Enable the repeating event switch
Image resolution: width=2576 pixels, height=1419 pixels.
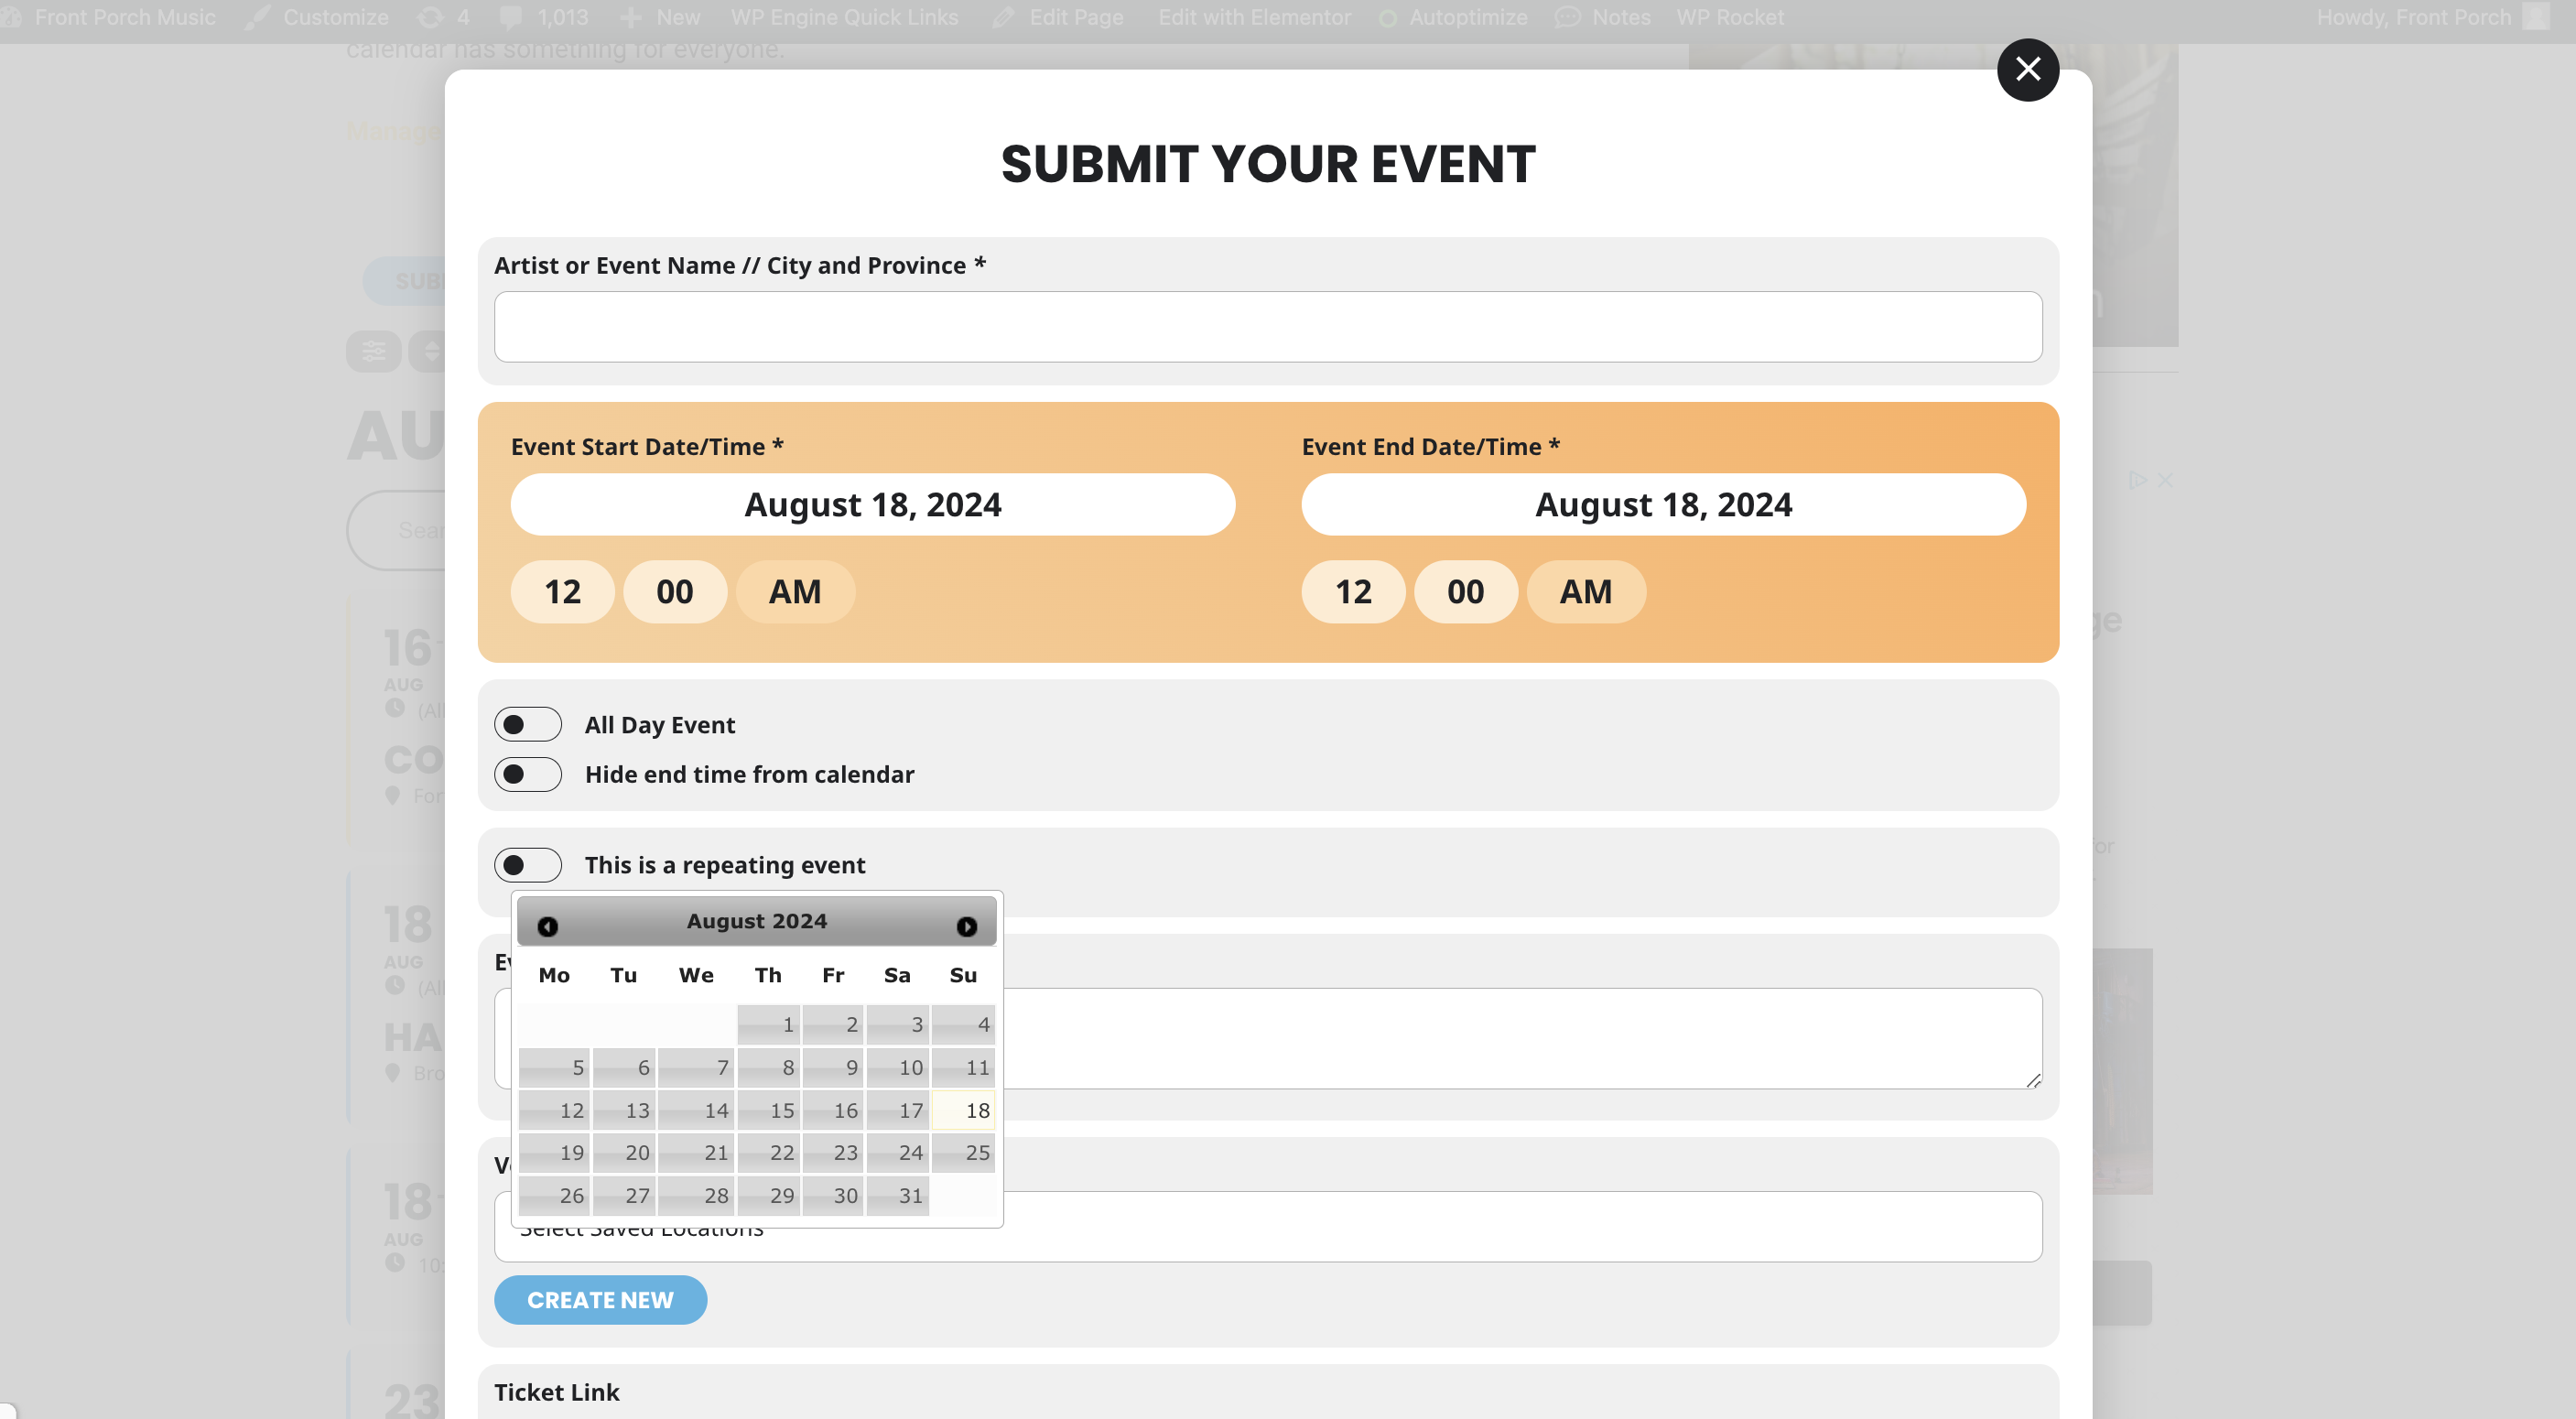(528, 865)
